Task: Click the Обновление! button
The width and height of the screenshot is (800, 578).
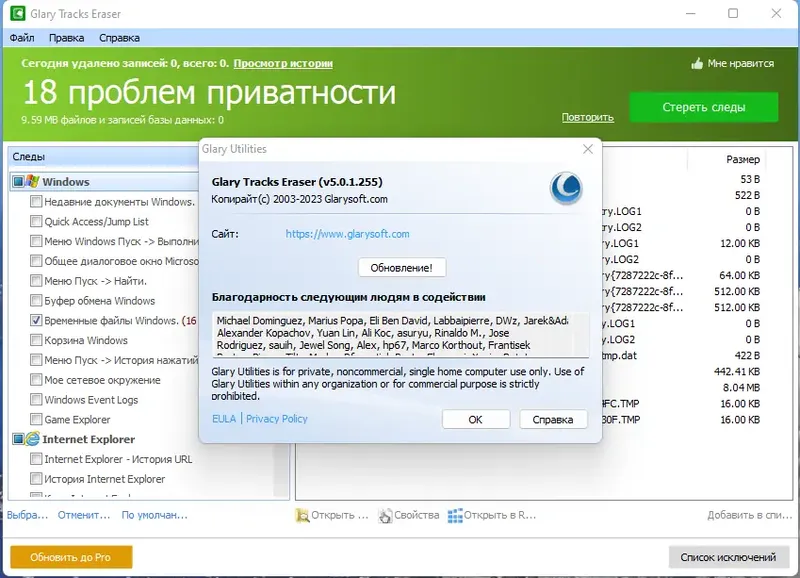Action: tap(402, 268)
